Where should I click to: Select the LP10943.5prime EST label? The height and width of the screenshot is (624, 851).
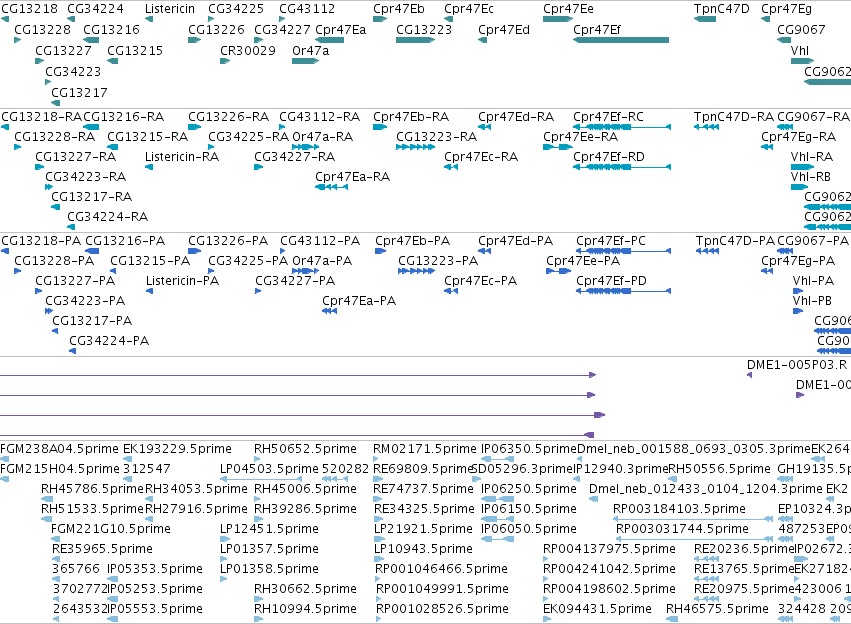[423, 549]
